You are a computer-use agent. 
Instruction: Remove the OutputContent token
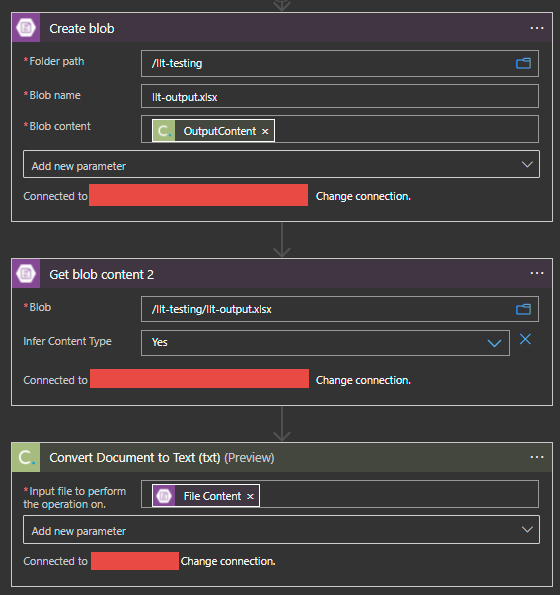pyautogui.click(x=265, y=131)
